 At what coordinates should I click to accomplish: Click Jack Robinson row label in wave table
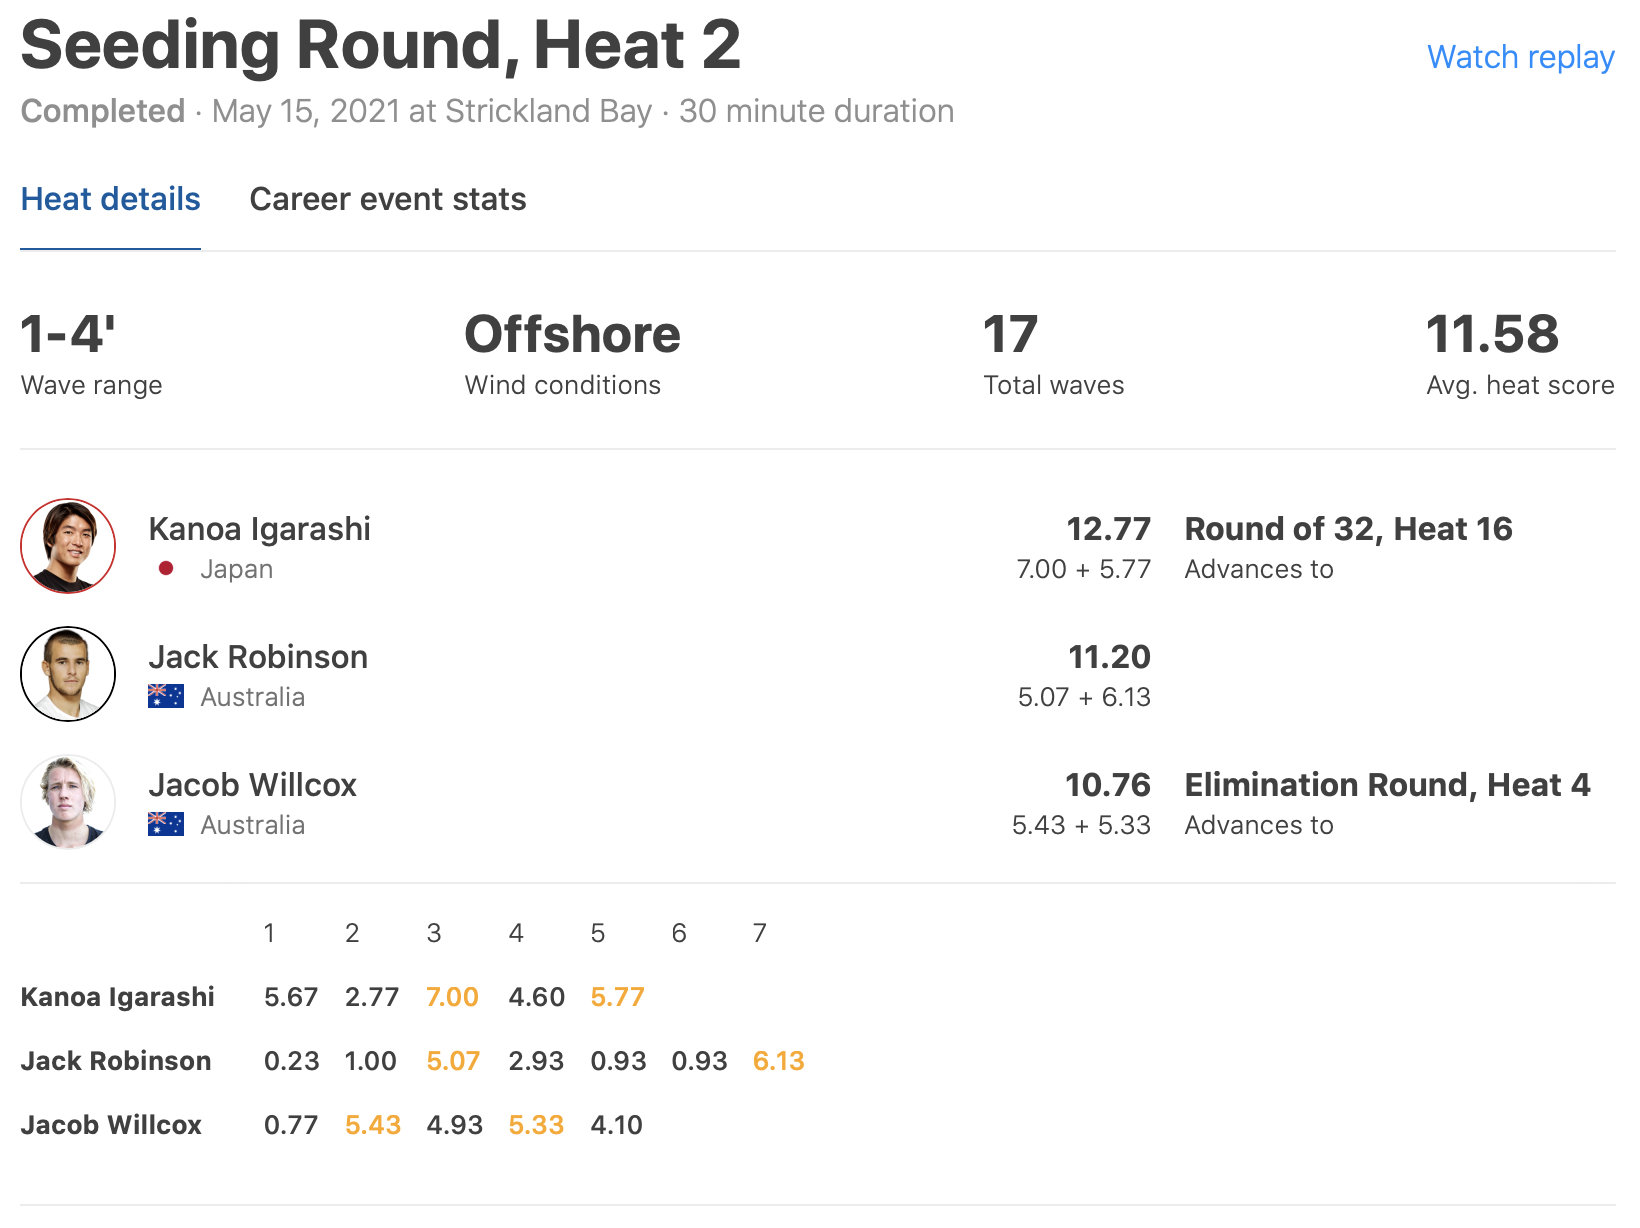coord(116,1061)
